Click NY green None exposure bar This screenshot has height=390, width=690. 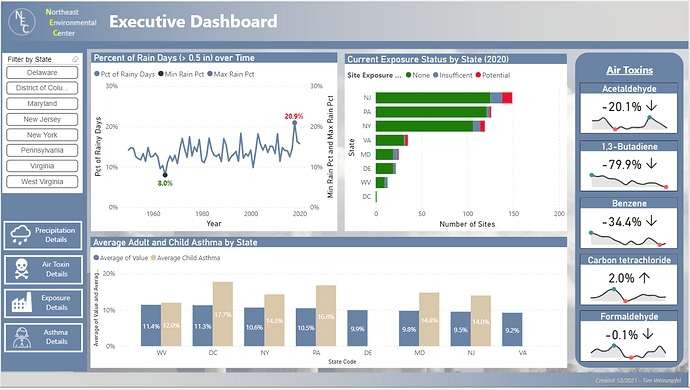pos(425,126)
